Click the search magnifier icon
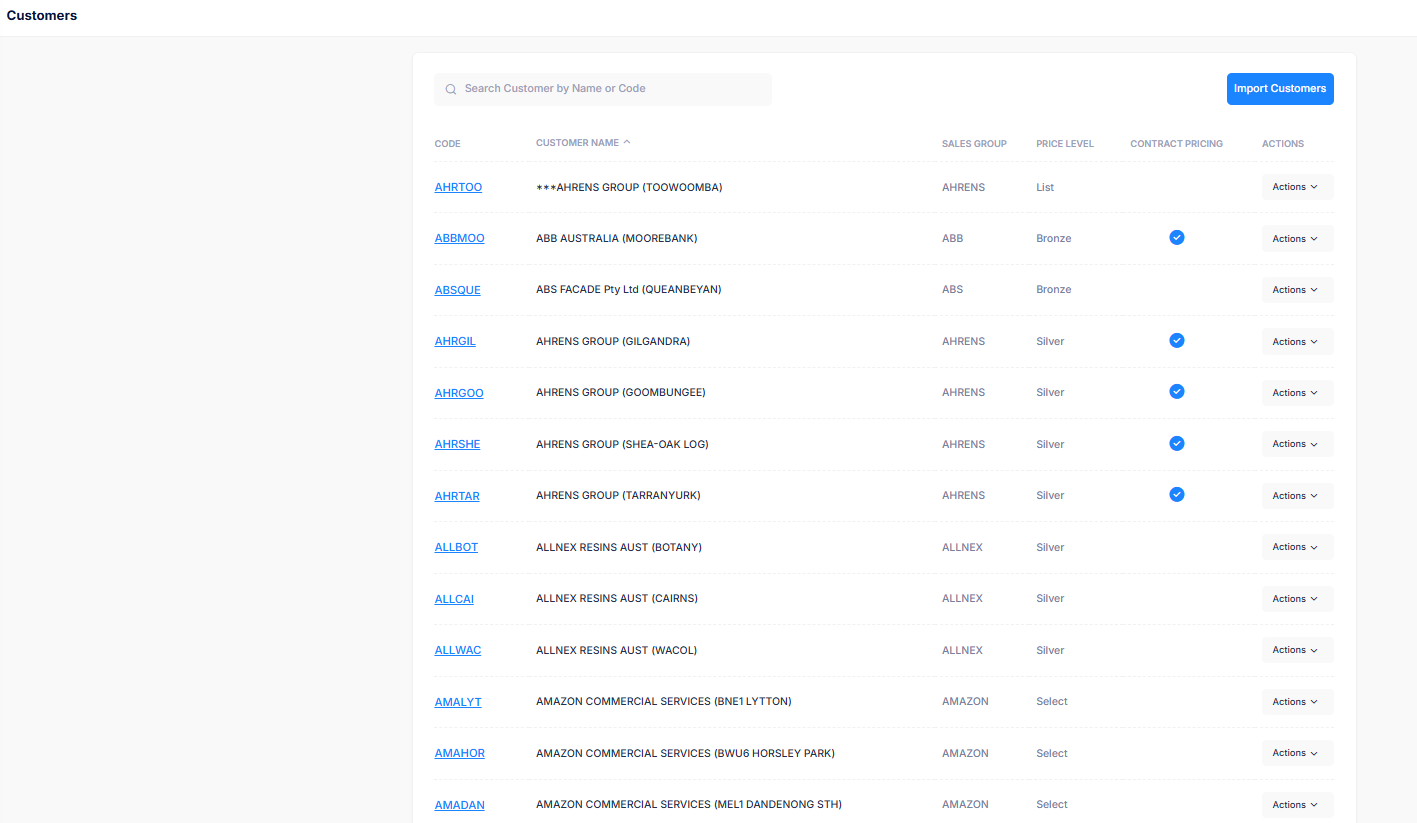 coord(451,89)
